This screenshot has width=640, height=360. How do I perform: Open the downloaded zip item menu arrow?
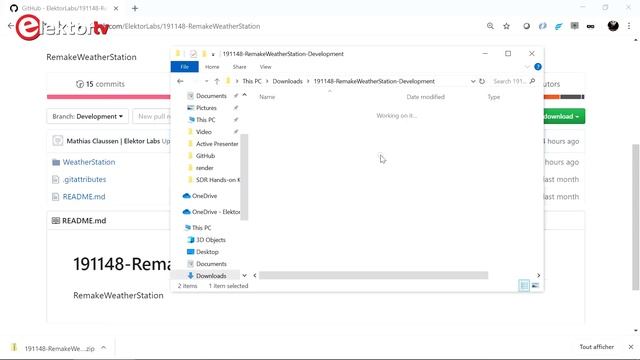click(x=104, y=348)
